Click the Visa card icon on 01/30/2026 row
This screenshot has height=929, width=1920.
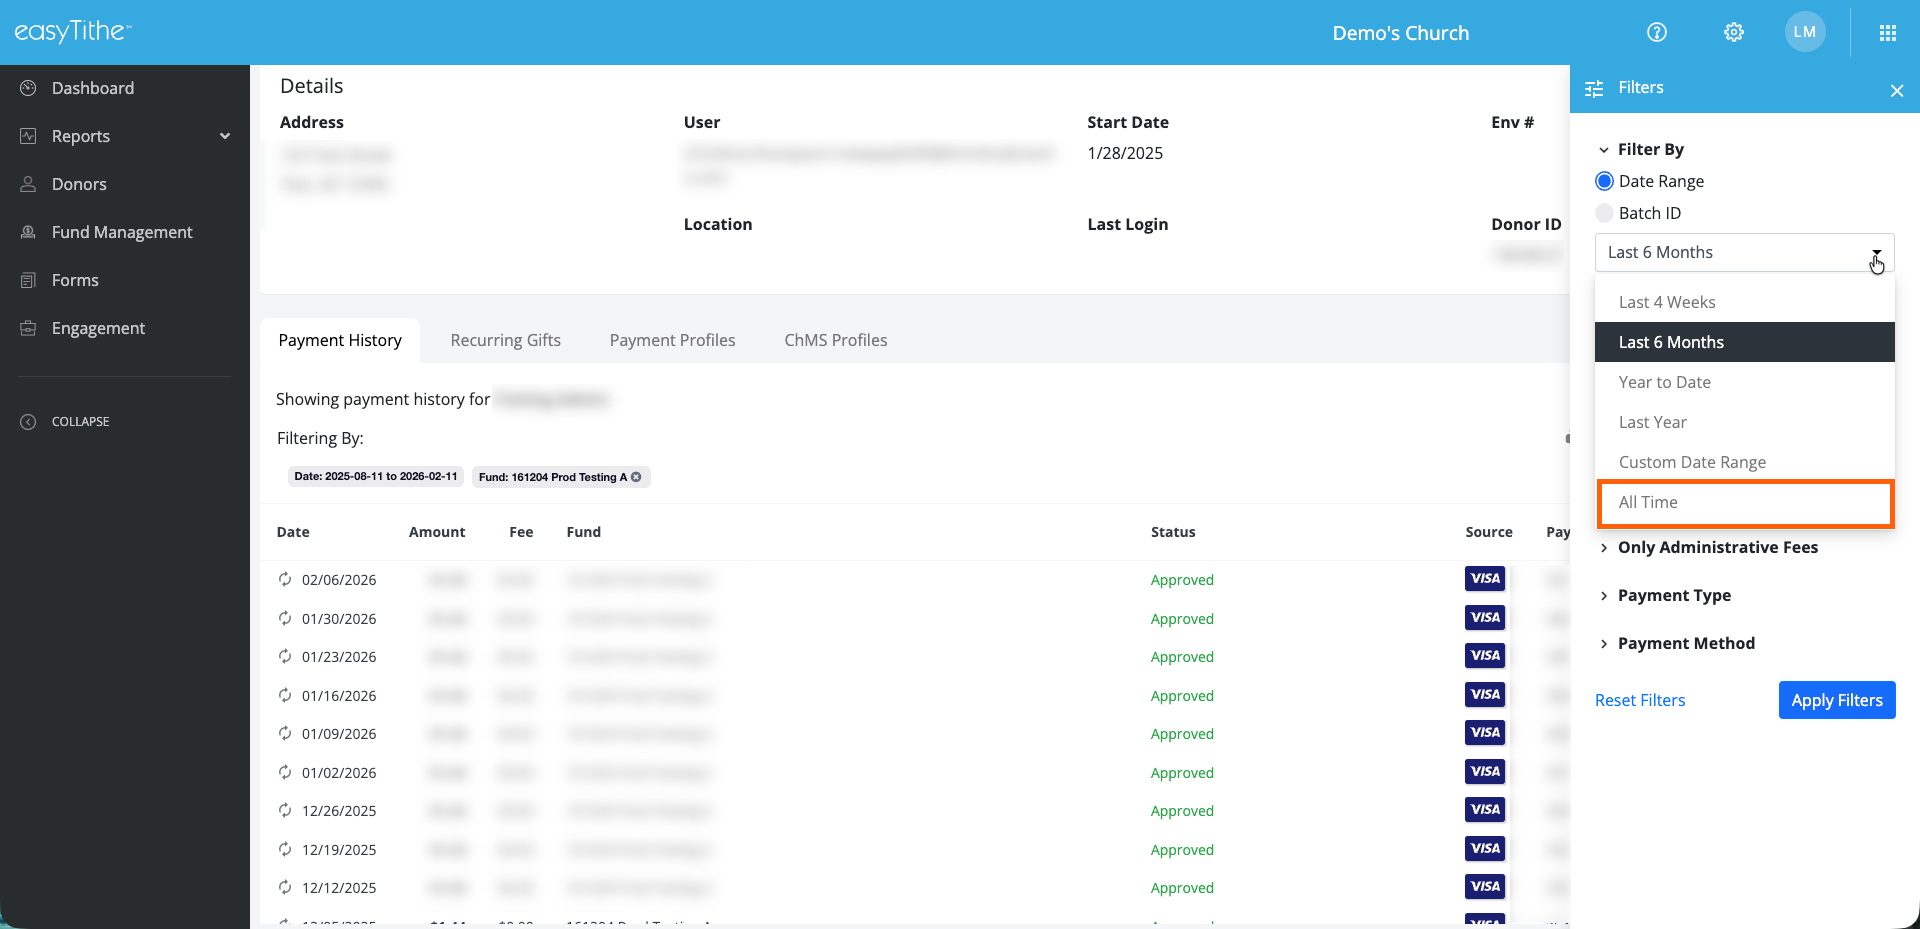[x=1485, y=618]
